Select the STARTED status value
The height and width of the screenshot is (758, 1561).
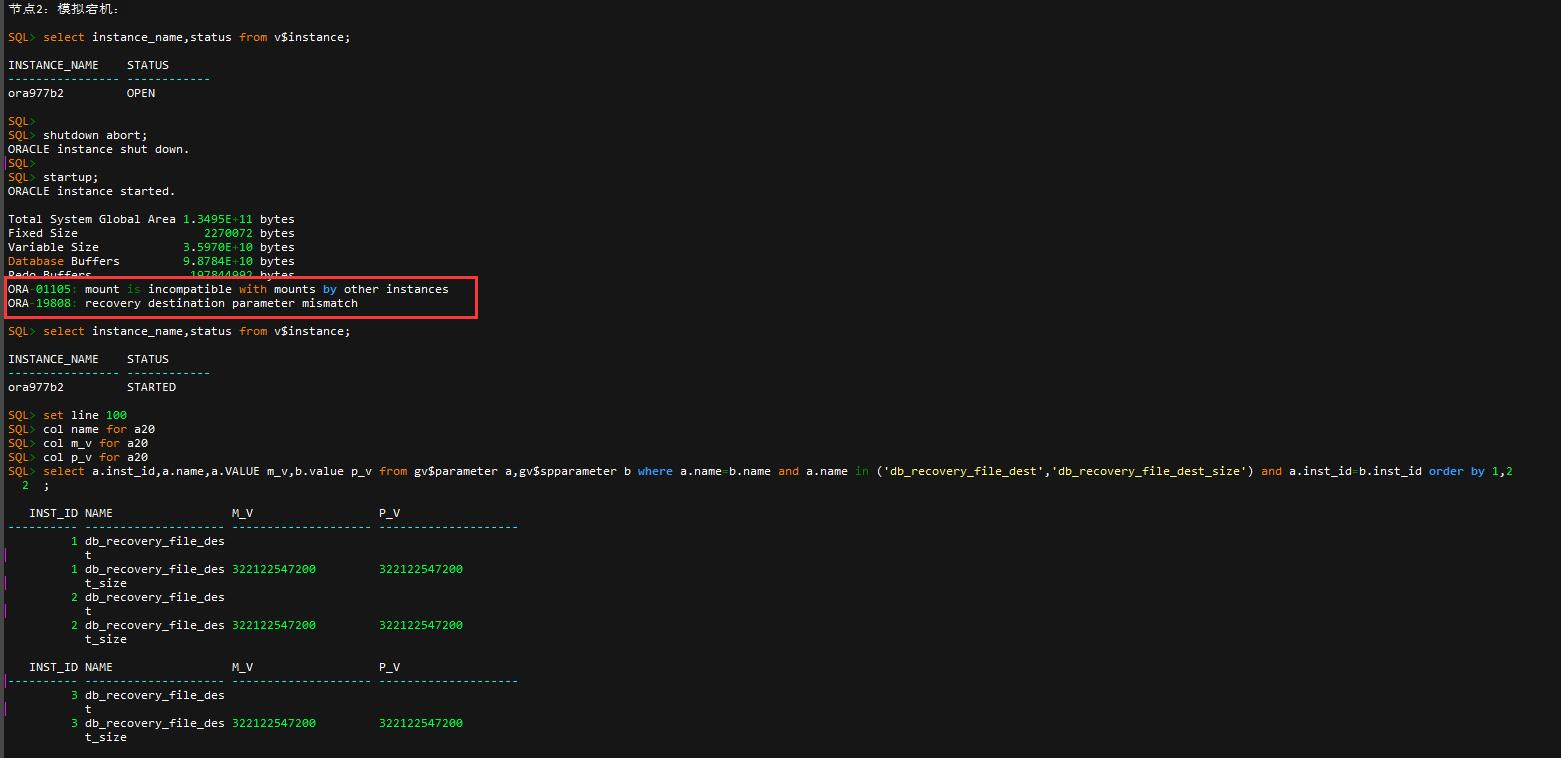(x=151, y=387)
